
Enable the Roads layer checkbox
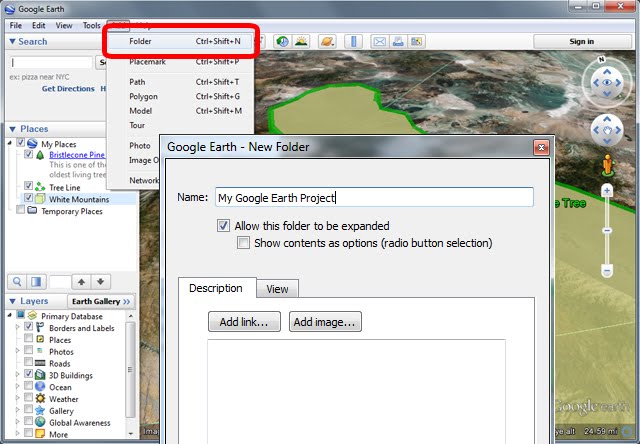coord(28,362)
